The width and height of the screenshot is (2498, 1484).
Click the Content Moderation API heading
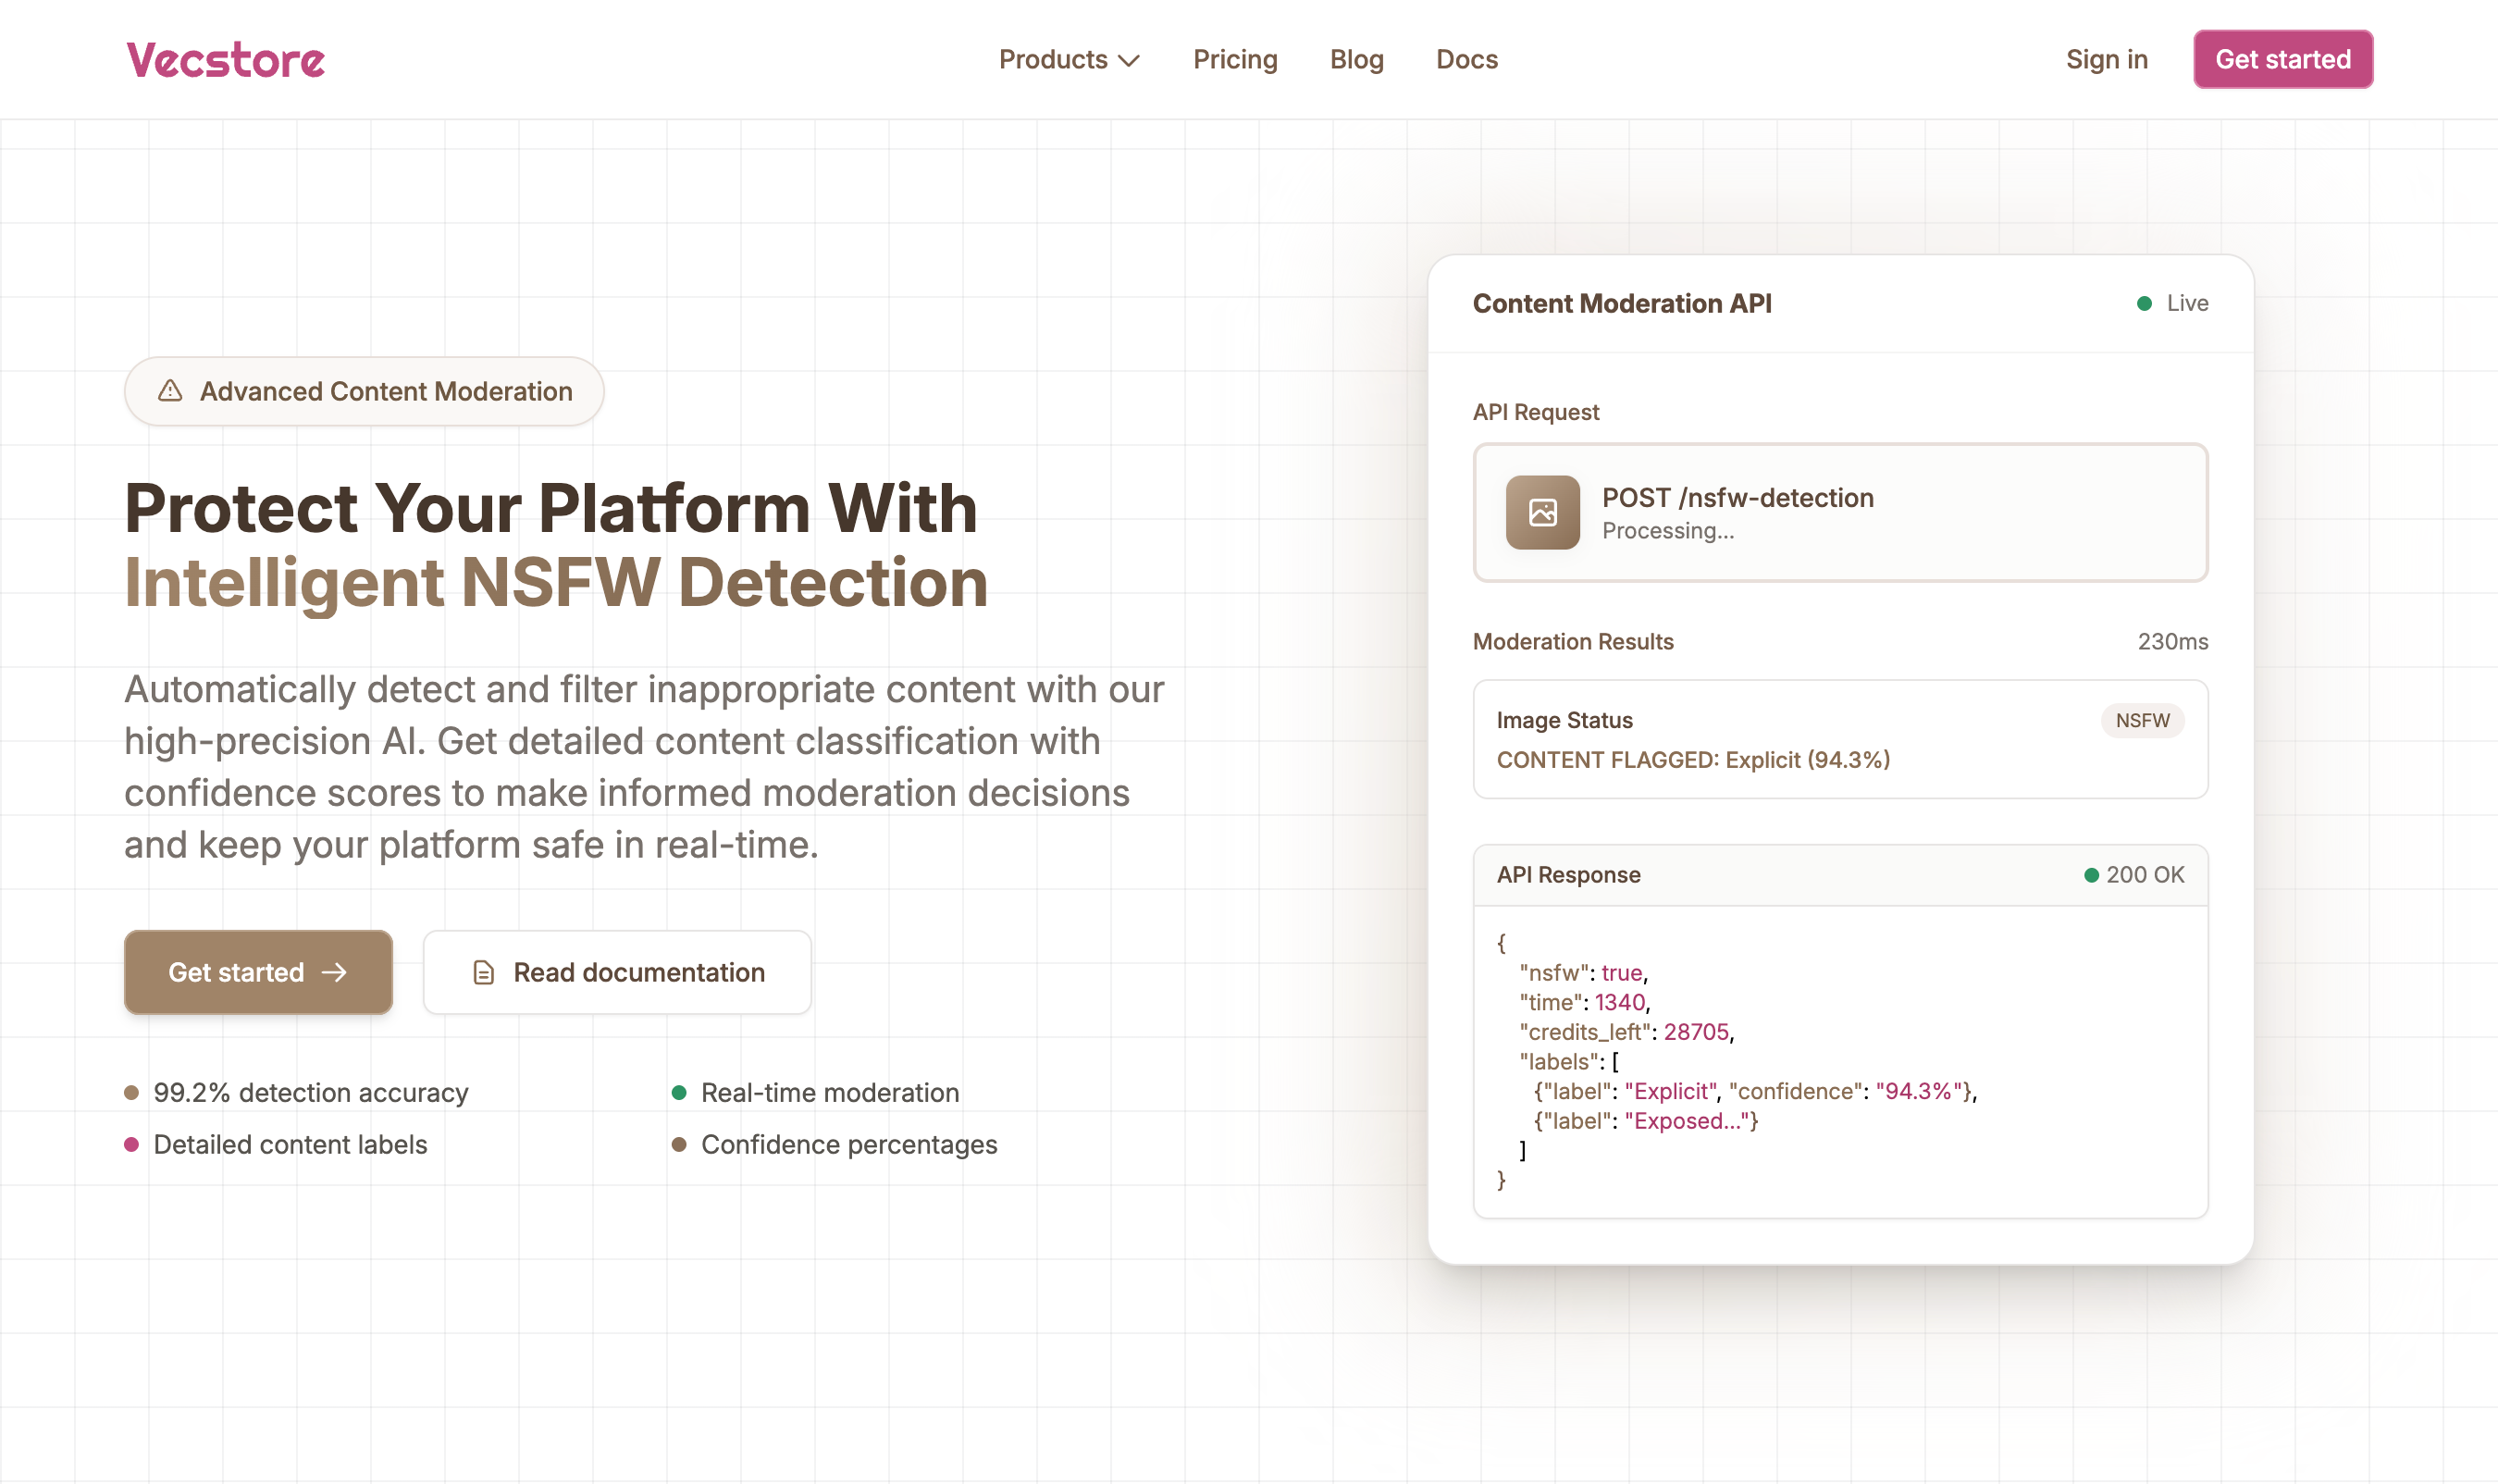click(x=1621, y=303)
